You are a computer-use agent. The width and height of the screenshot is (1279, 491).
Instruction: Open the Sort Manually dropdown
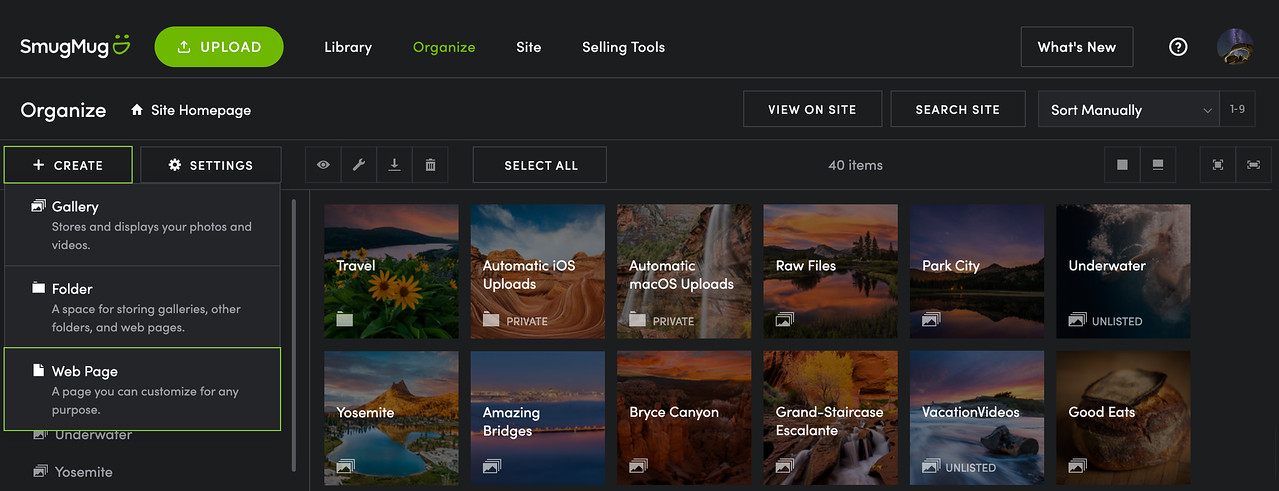pos(1129,110)
